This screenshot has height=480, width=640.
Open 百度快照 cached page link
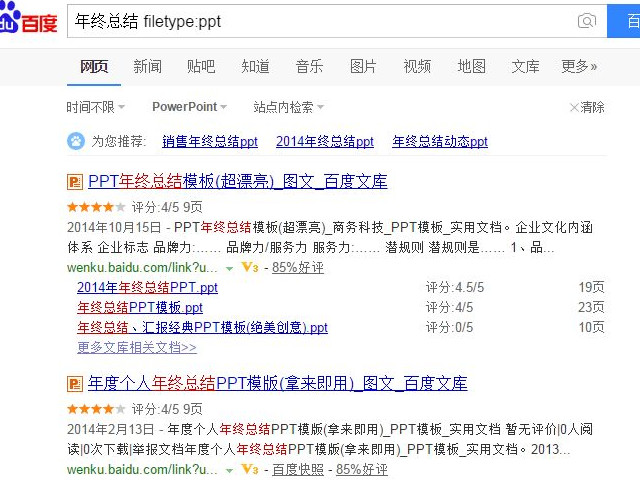[x=298, y=470]
